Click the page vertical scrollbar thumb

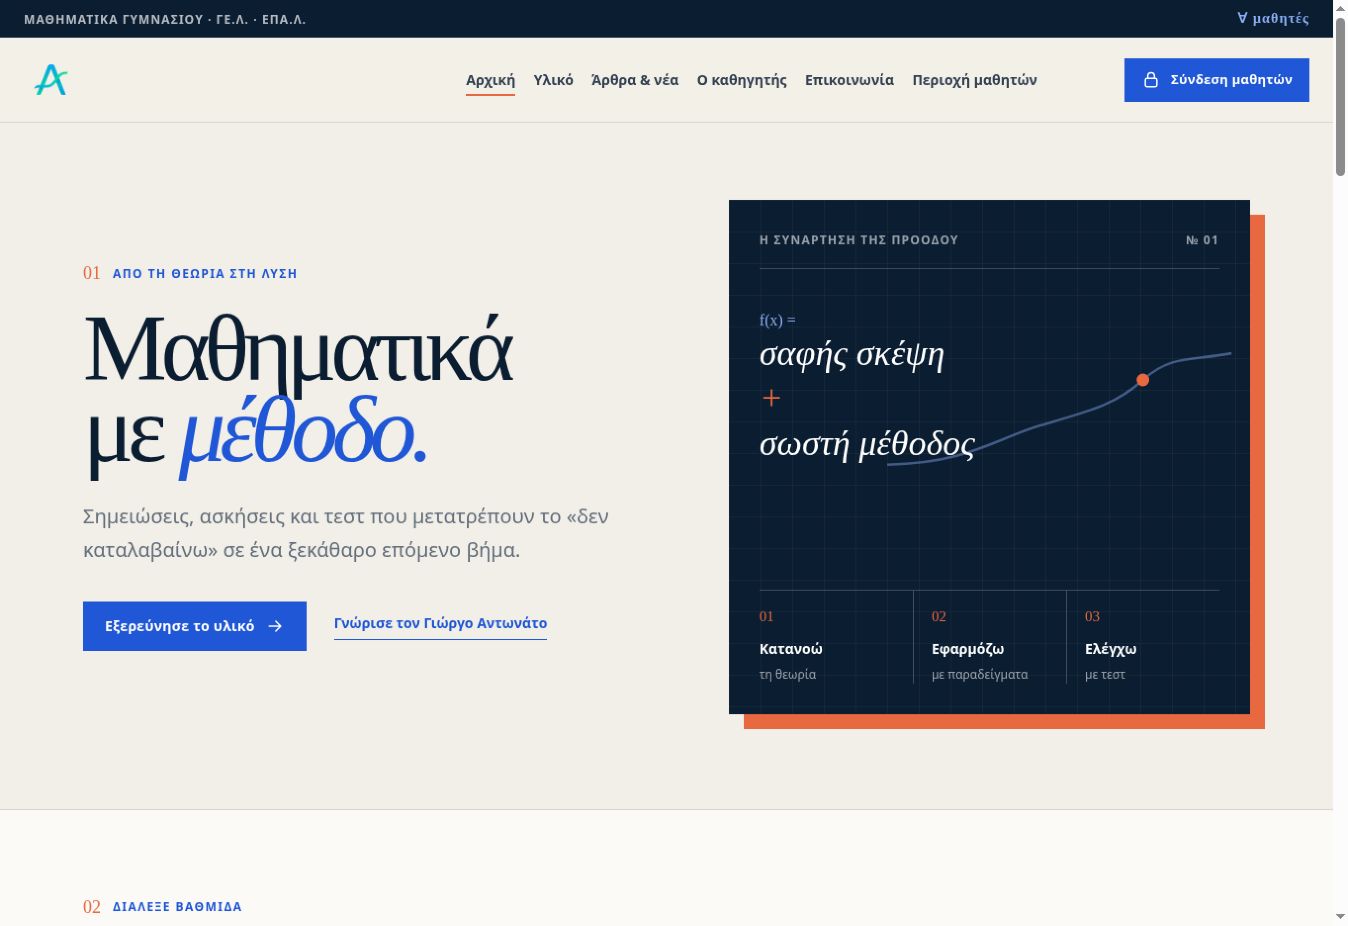click(x=1340, y=96)
